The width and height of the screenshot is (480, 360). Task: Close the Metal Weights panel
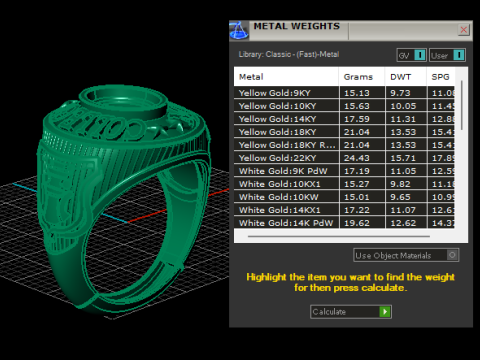[x=463, y=30]
